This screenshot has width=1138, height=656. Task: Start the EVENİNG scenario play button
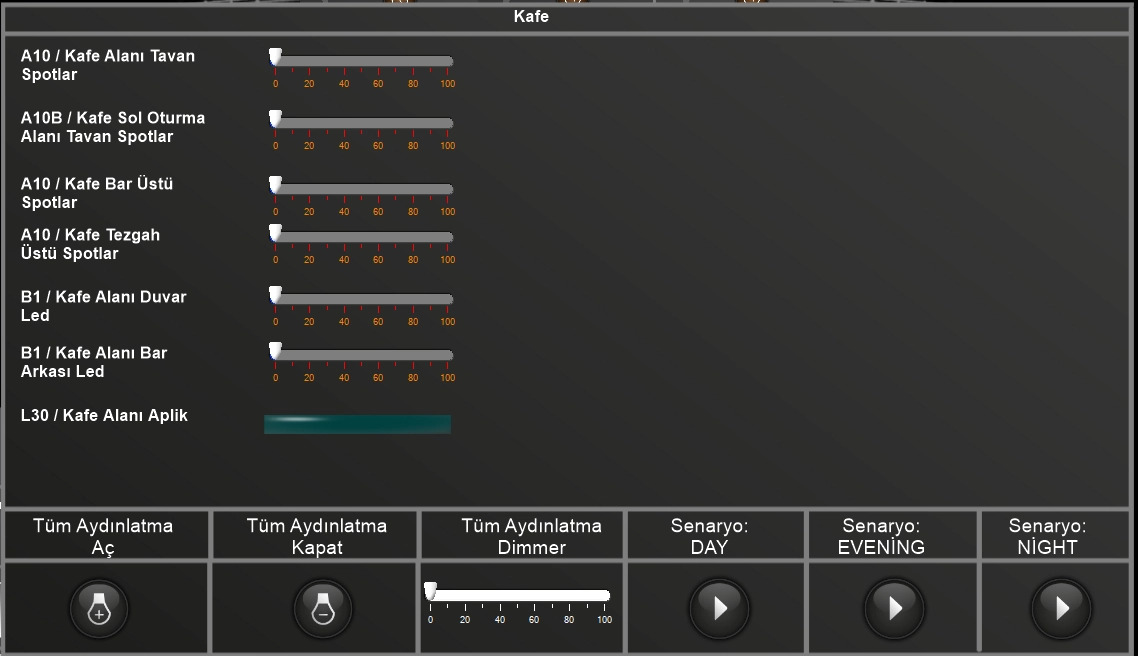[894, 607]
